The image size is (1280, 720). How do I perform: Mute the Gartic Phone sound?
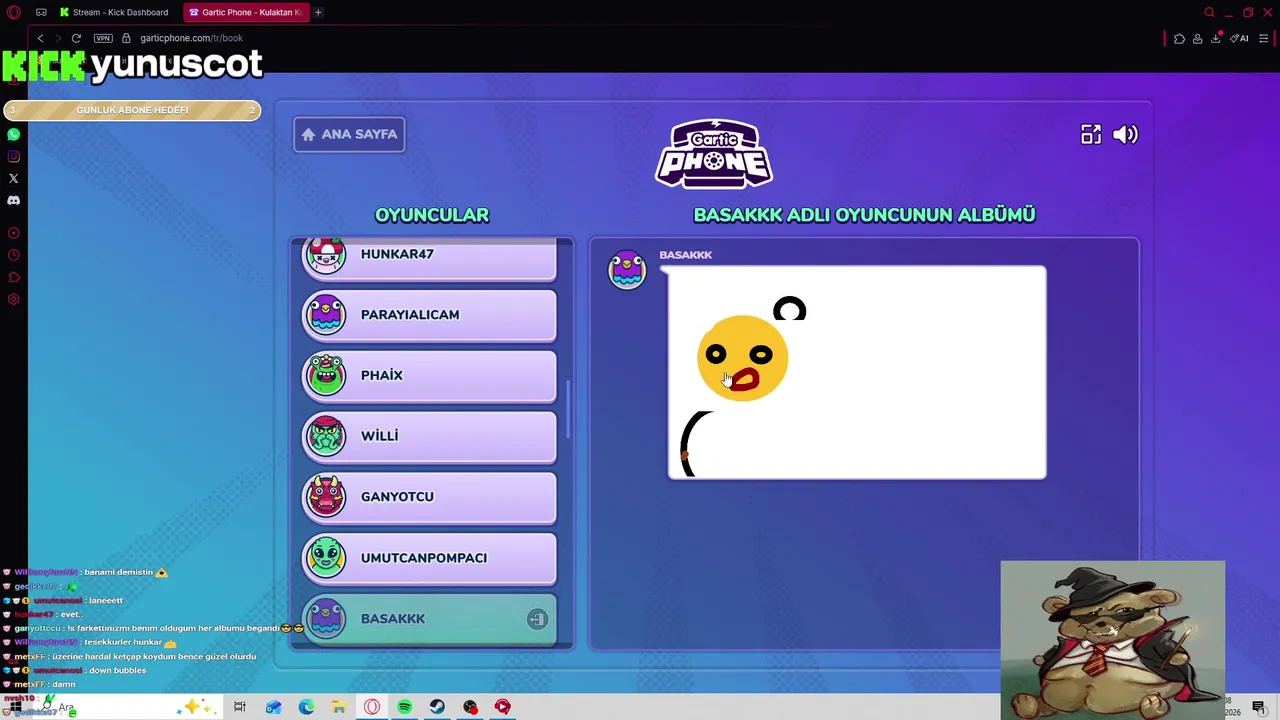pyautogui.click(x=1125, y=134)
